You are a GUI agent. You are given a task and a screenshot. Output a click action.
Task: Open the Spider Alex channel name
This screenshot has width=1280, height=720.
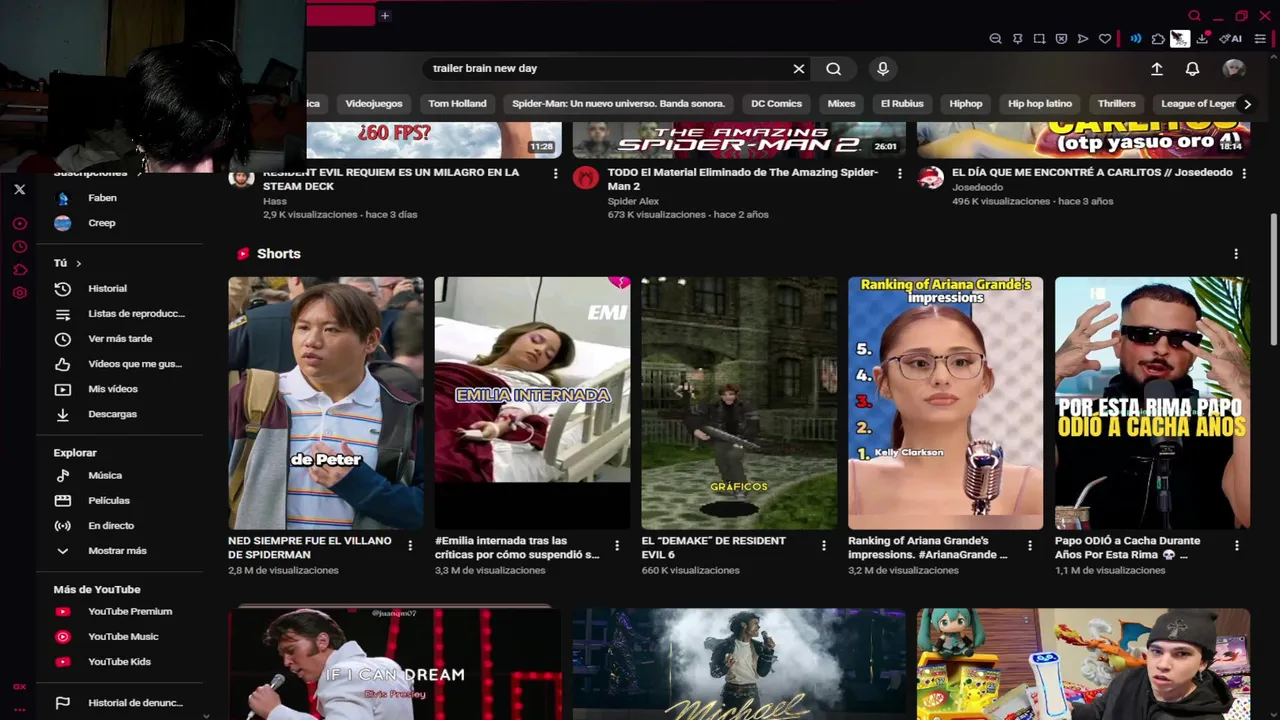[633, 201]
